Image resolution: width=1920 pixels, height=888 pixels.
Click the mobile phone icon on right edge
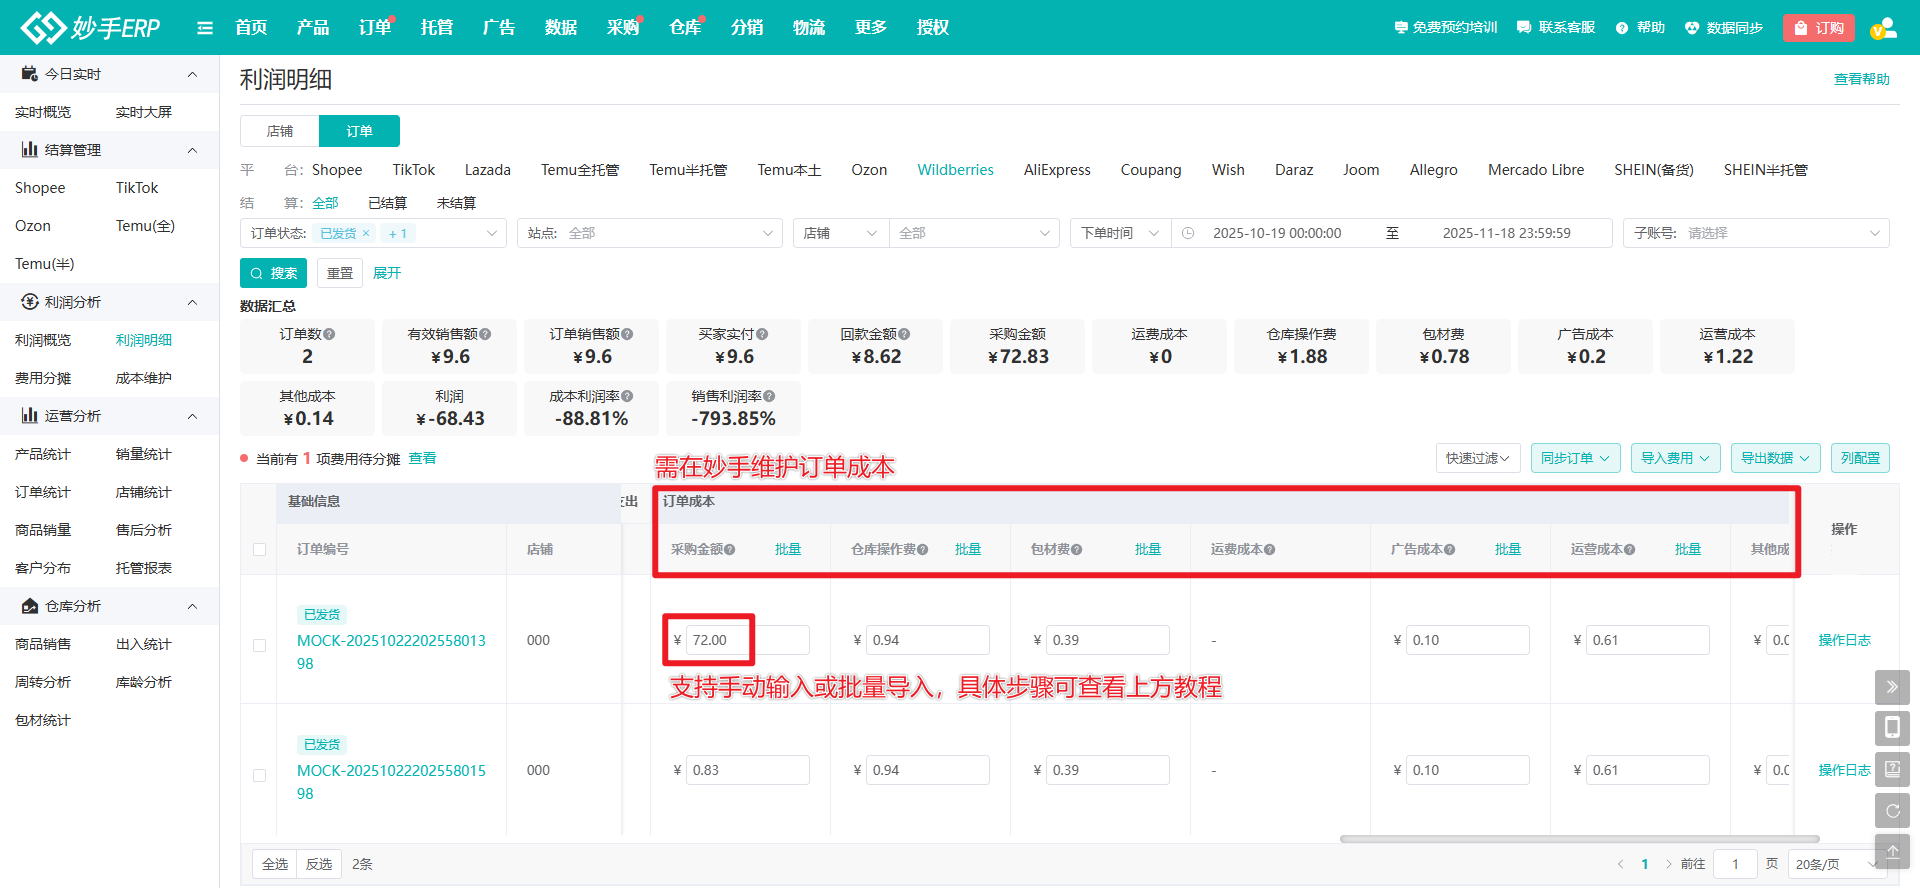(1892, 728)
